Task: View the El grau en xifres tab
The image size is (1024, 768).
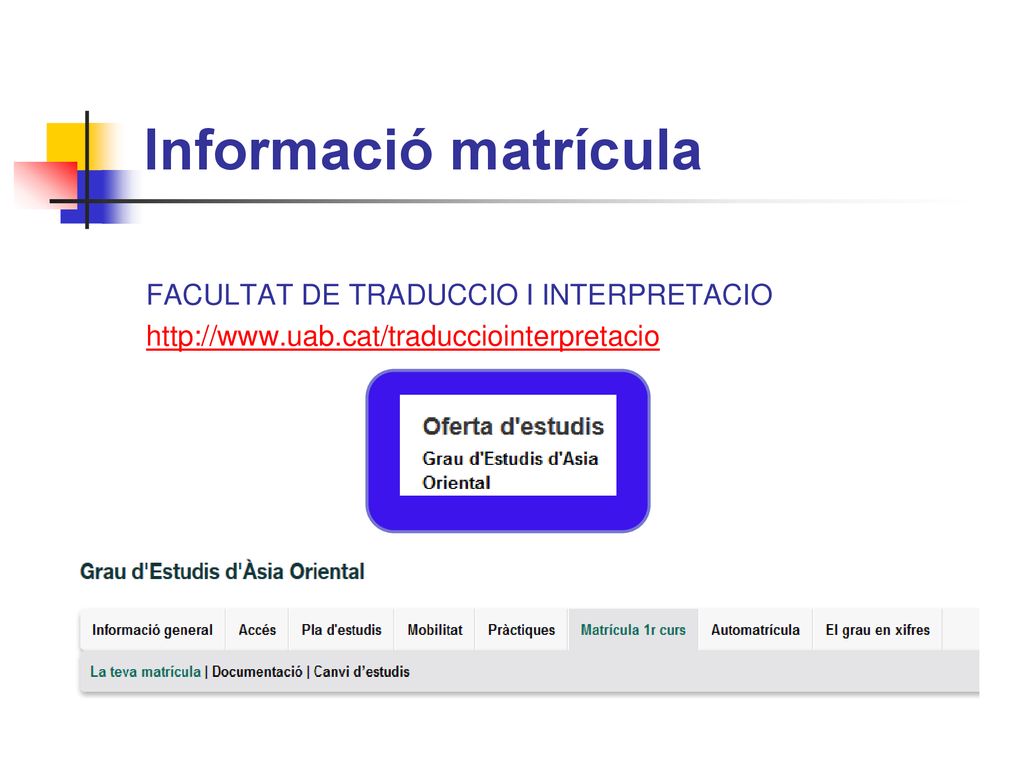Action: [877, 630]
